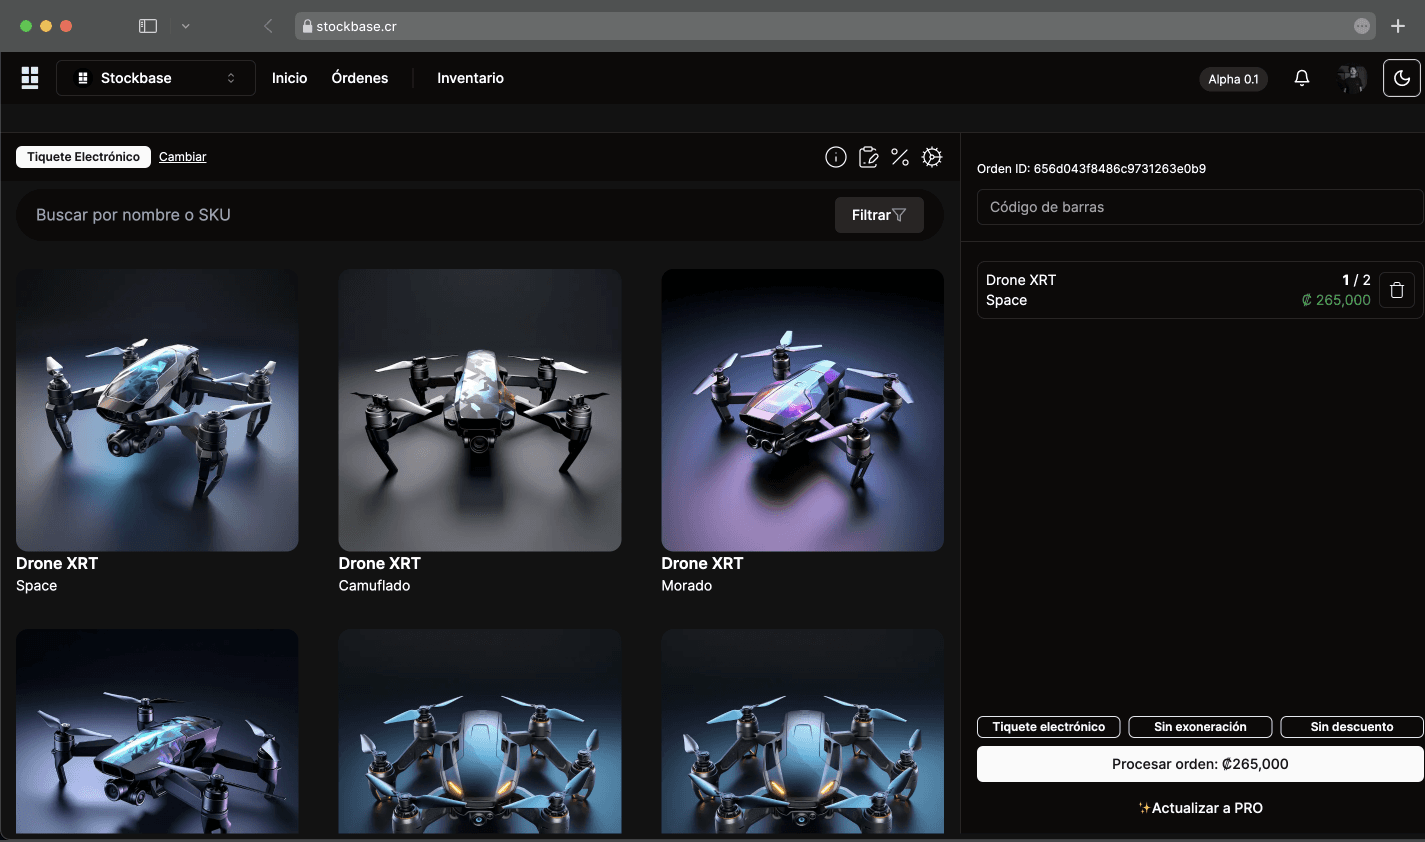
Task: Toggle dark mode moon button
Action: click(x=1401, y=78)
